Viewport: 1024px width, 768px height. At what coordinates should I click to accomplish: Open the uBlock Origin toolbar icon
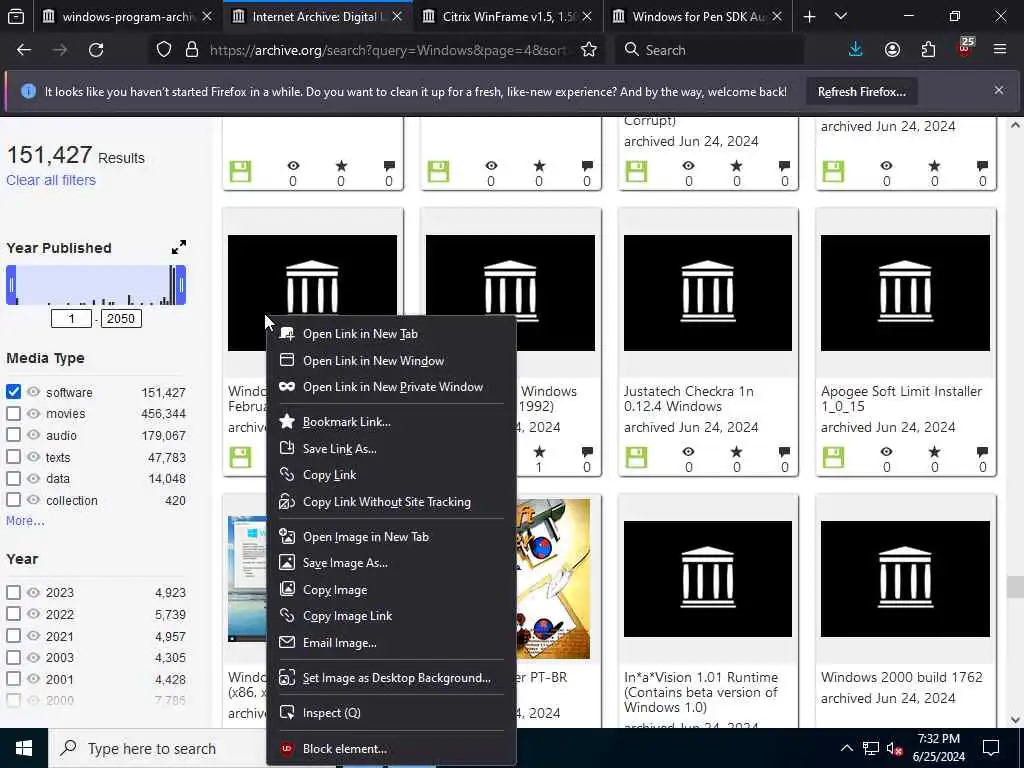coord(965,48)
